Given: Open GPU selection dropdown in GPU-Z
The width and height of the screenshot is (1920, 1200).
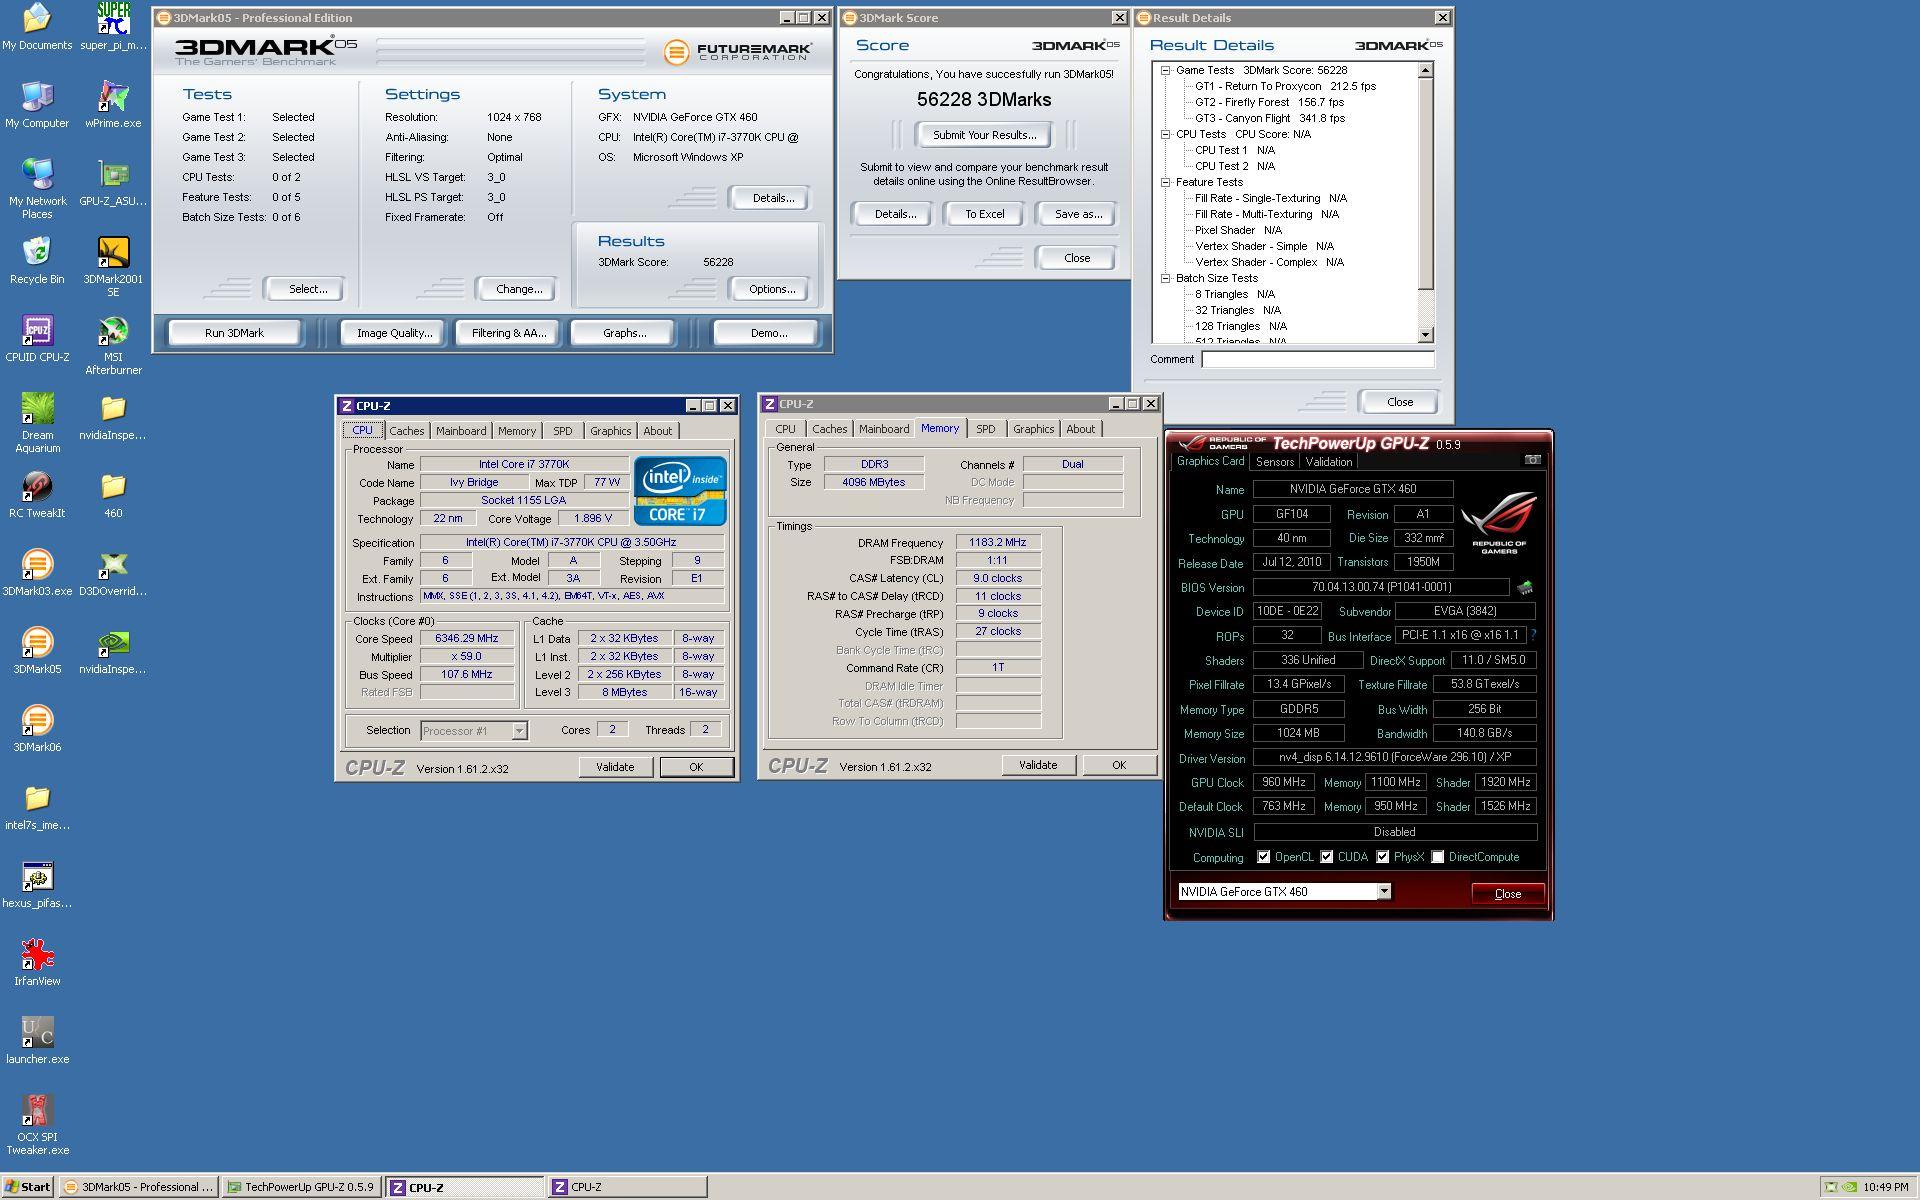Looking at the screenshot, I should tap(1384, 891).
